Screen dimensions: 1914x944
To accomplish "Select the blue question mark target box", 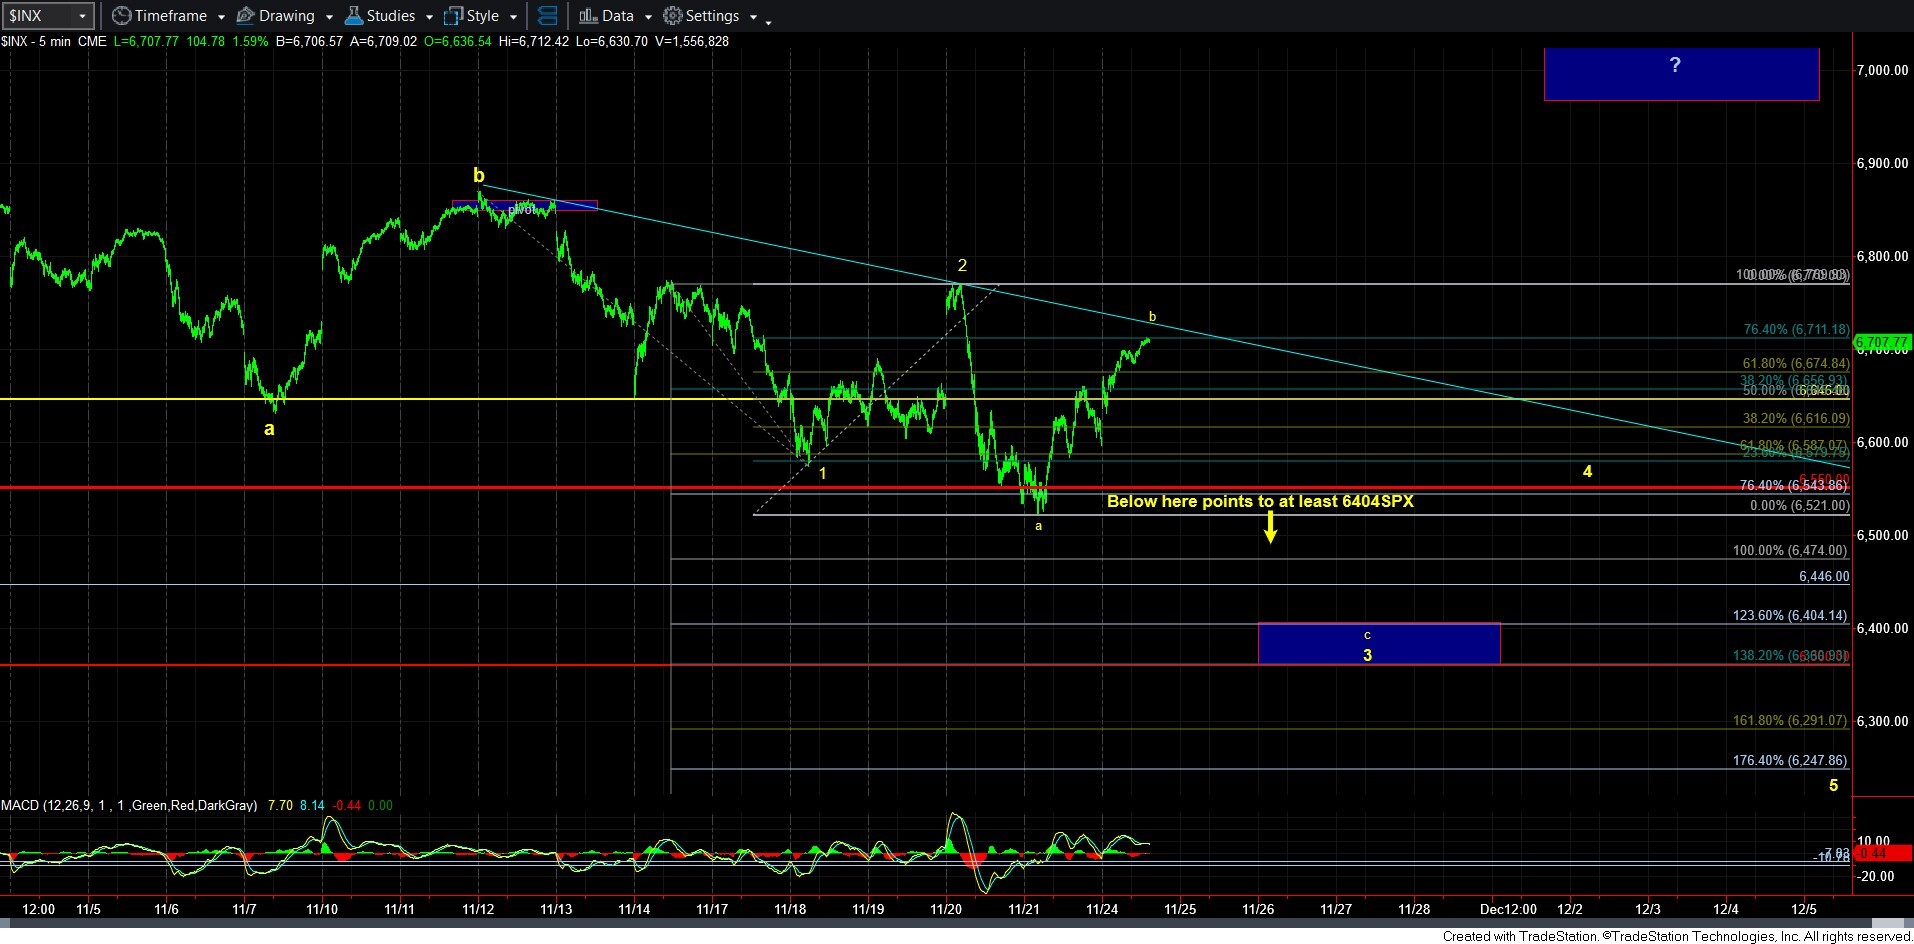I will (x=1681, y=74).
